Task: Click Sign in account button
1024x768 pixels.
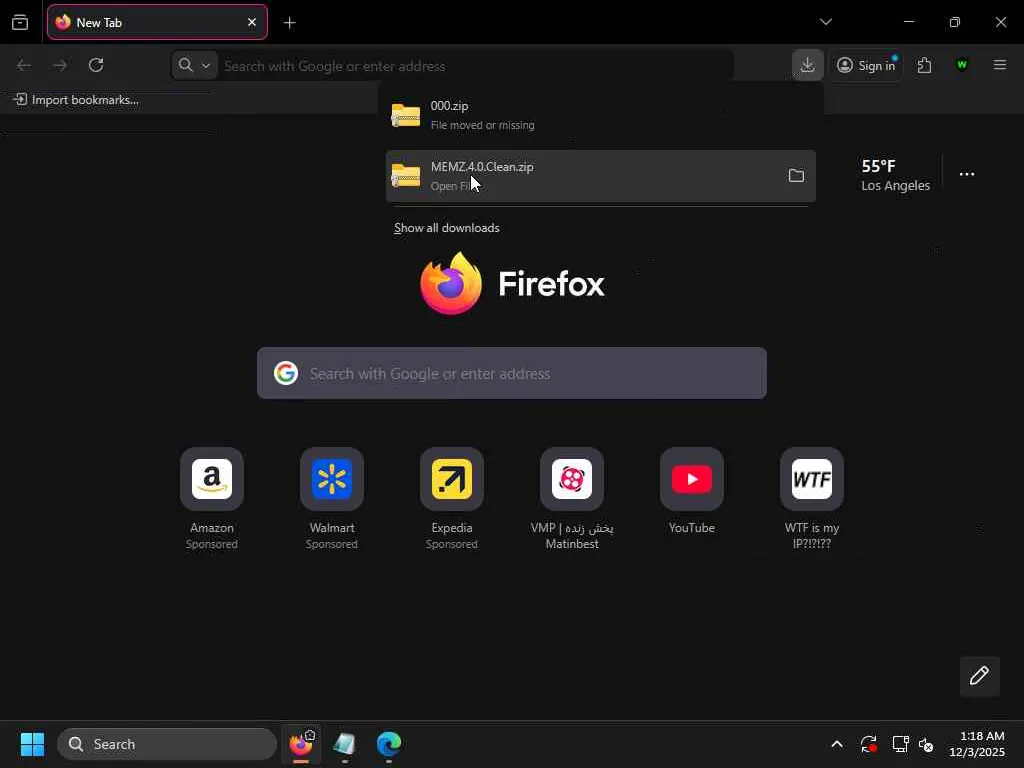Action: [867, 65]
